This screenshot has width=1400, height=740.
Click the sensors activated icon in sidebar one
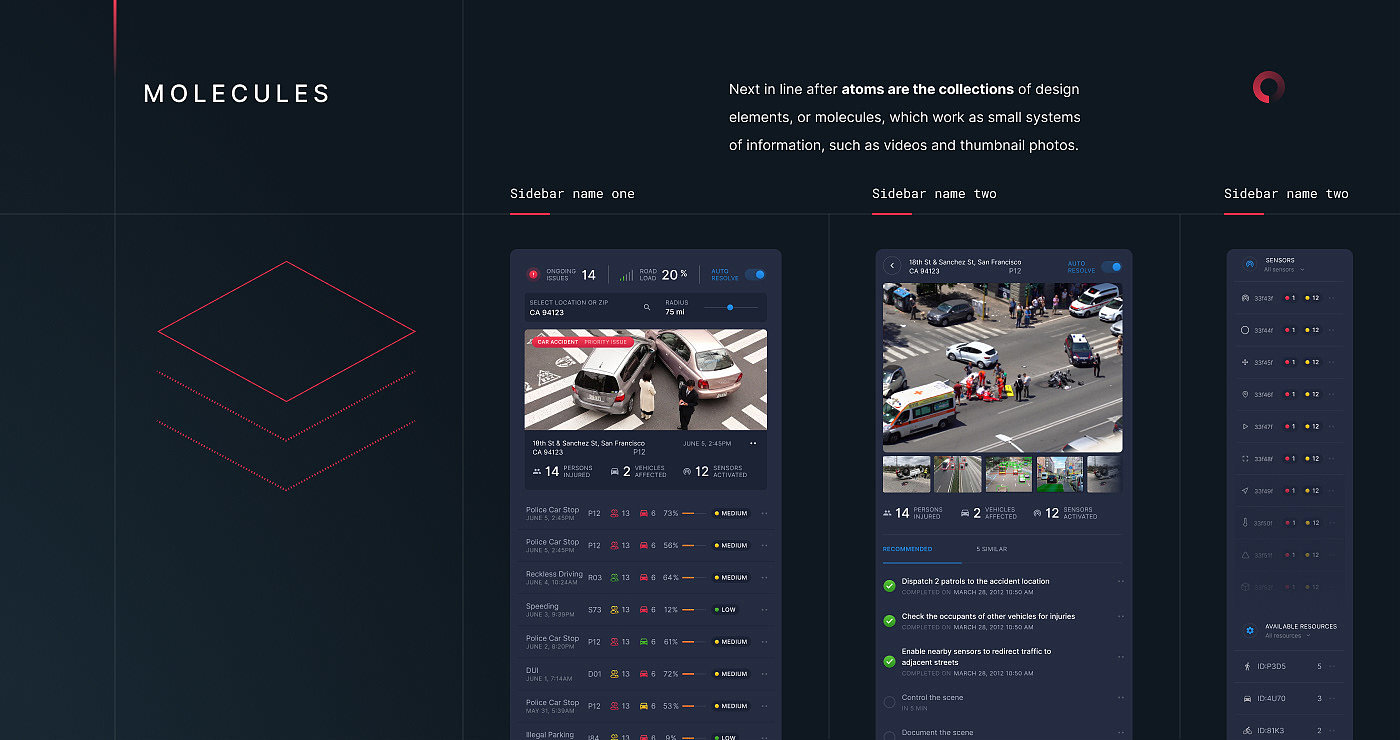[x=687, y=471]
